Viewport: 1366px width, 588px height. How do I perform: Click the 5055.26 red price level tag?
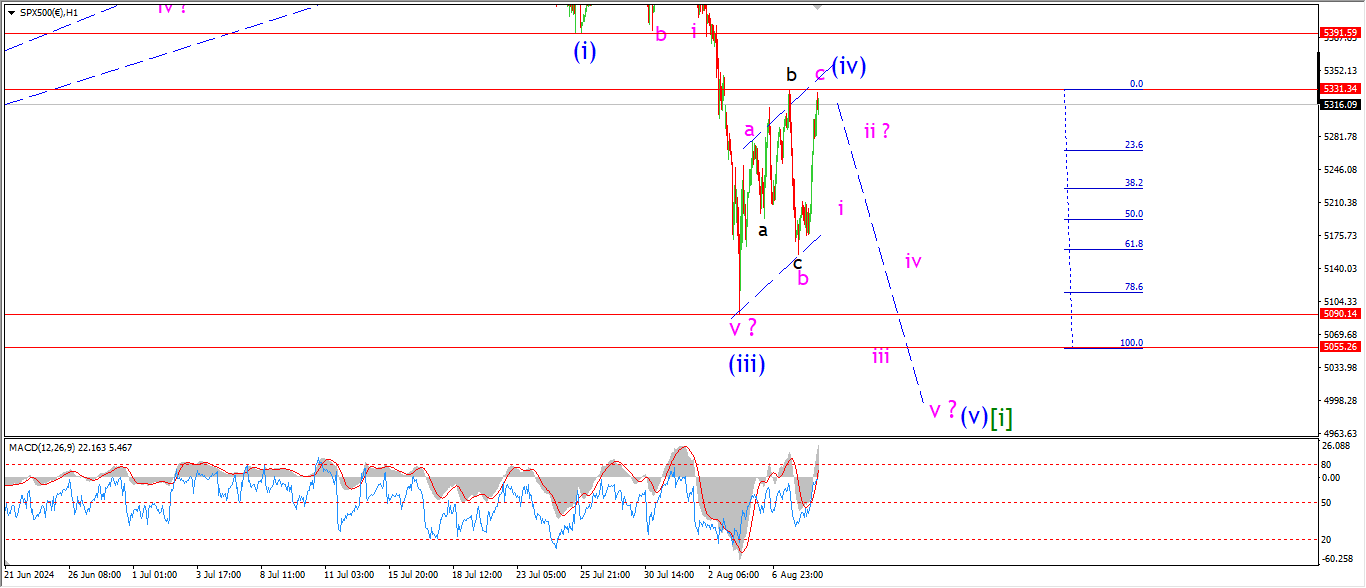point(1340,347)
